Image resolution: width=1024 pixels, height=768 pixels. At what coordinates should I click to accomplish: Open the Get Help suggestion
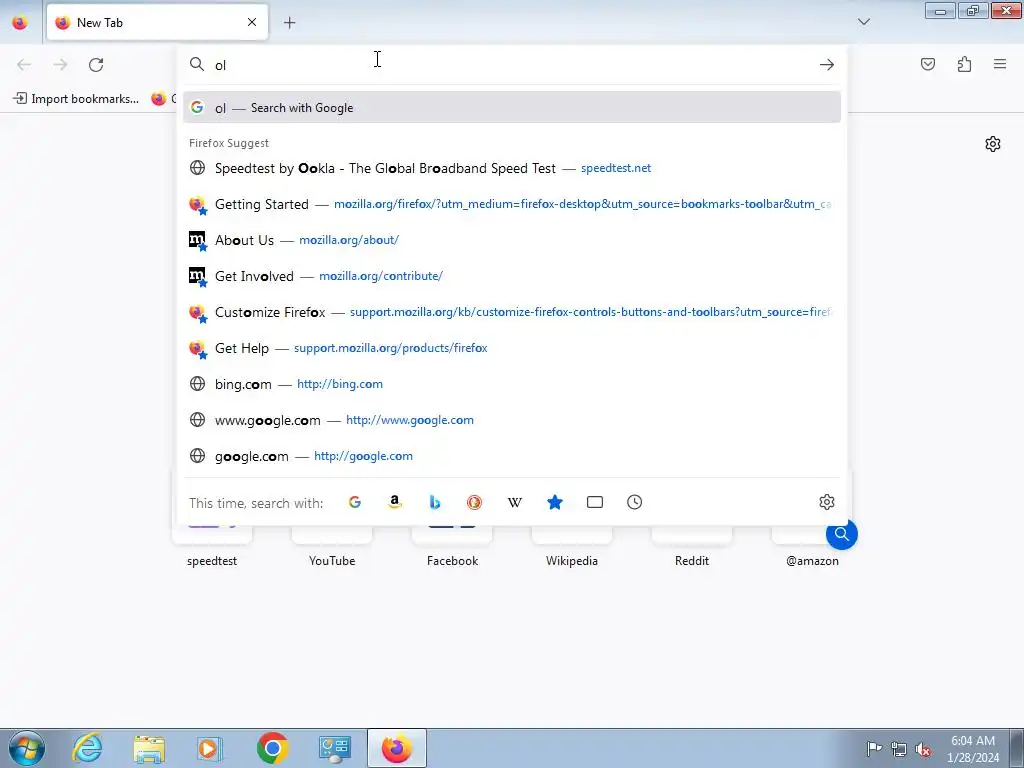(x=511, y=348)
